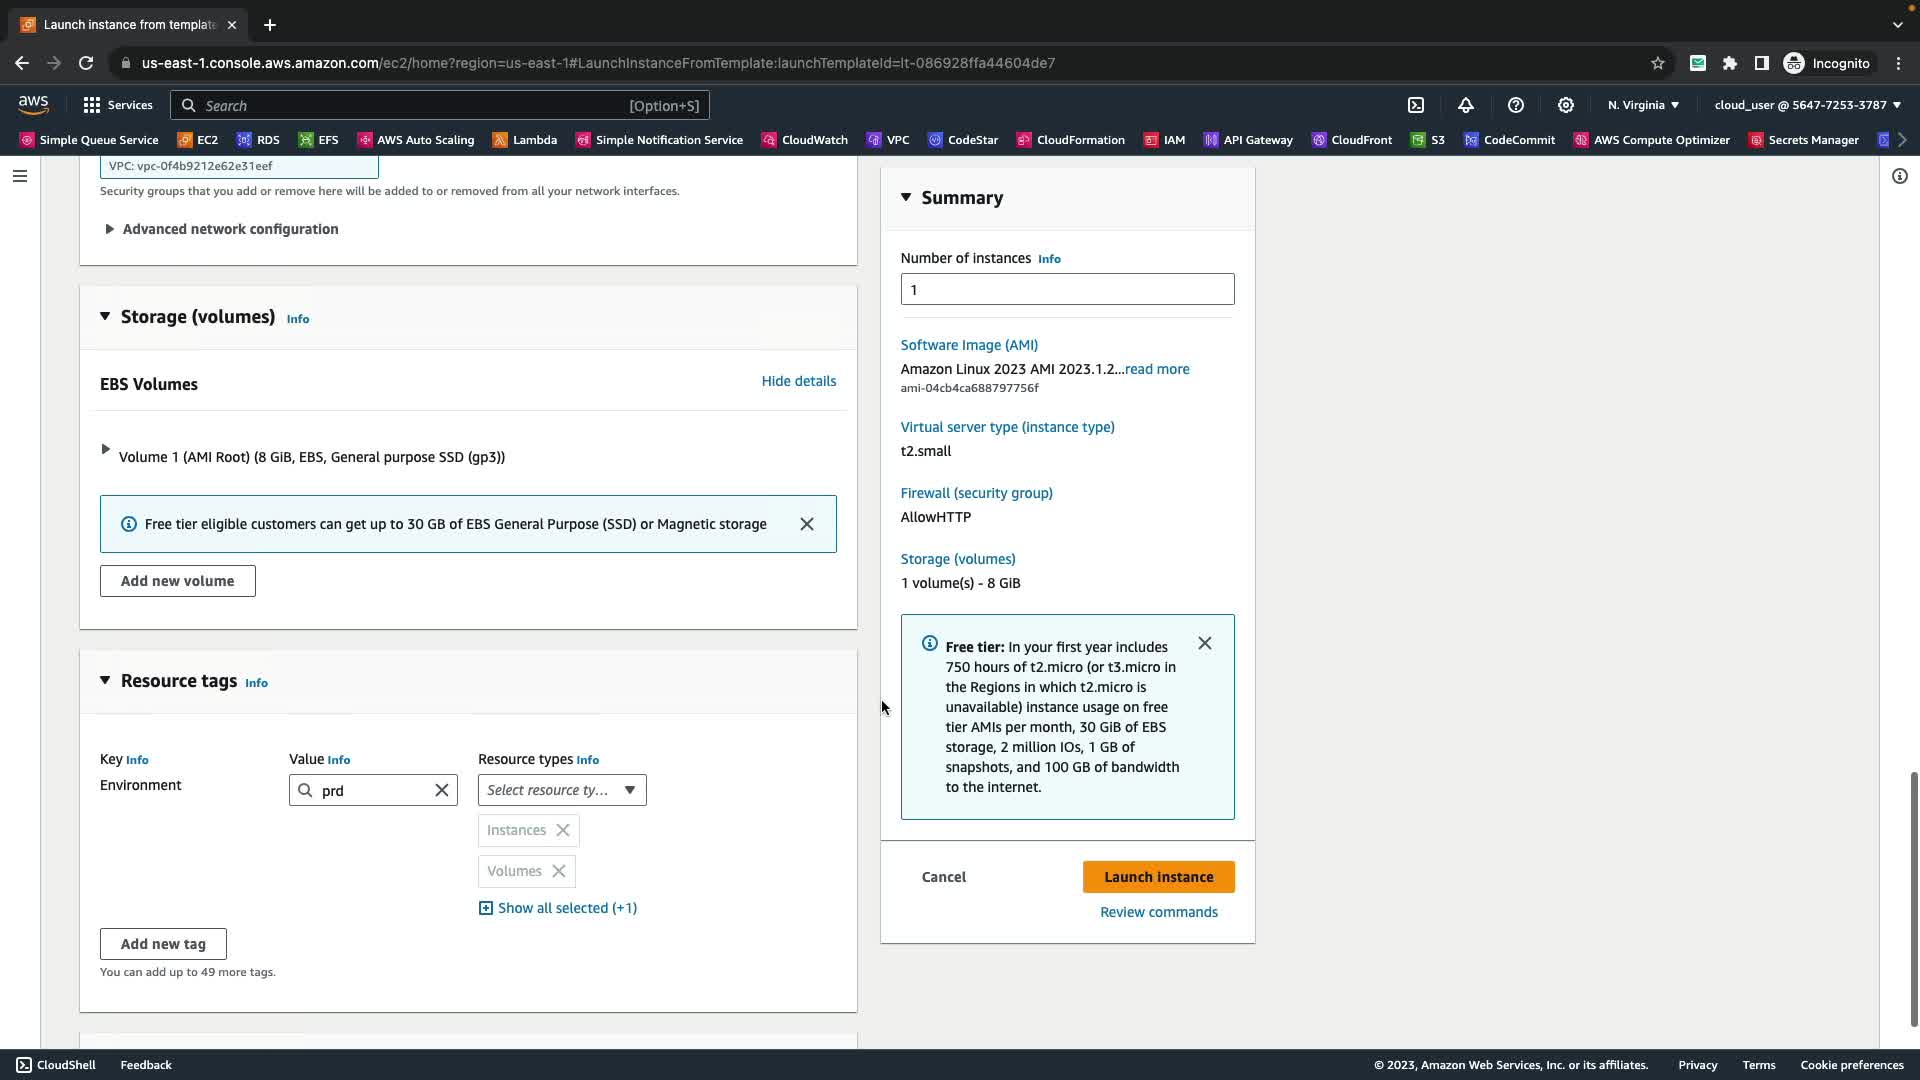Dismiss the Free tier EBS storage info banner

pos(807,524)
